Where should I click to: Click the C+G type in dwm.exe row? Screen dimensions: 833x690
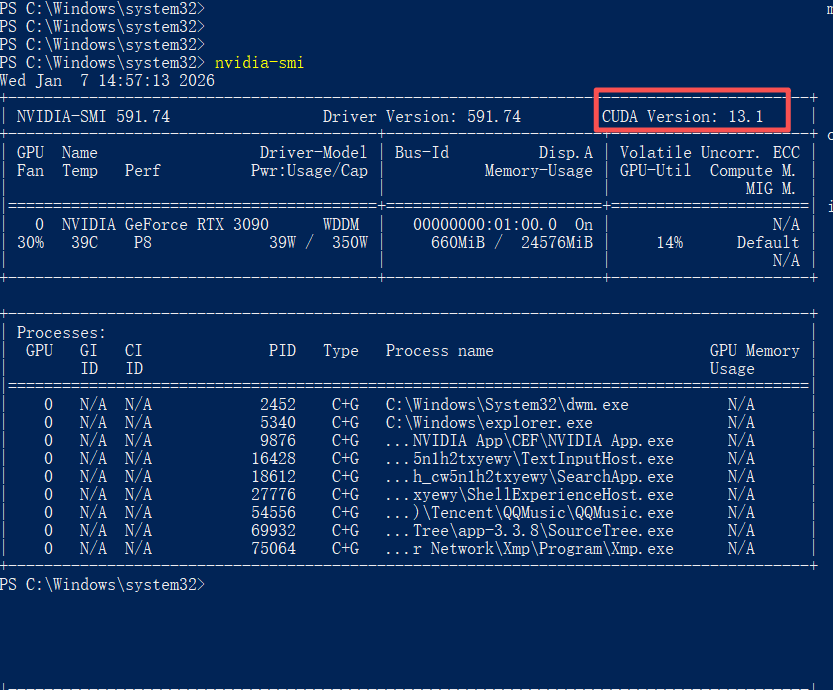(345, 405)
